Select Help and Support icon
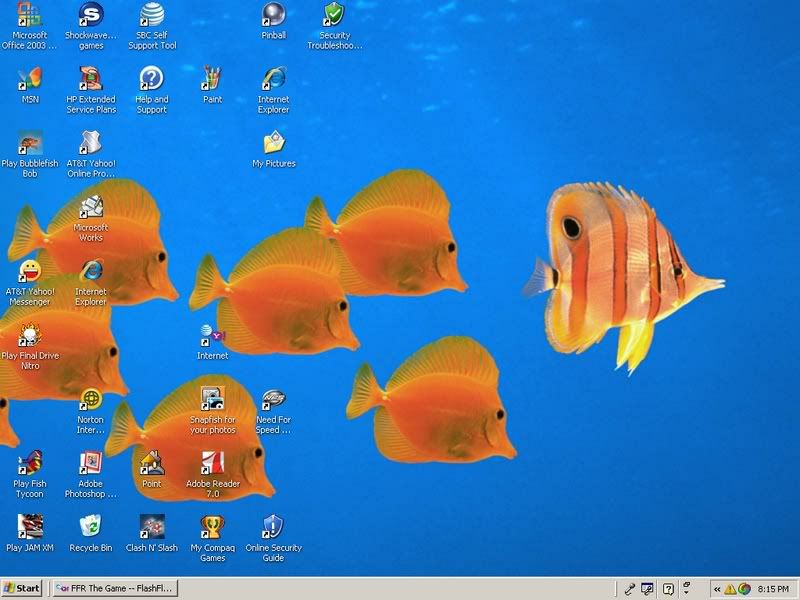Image resolution: width=800 pixels, height=600 pixels. coord(151,79)
